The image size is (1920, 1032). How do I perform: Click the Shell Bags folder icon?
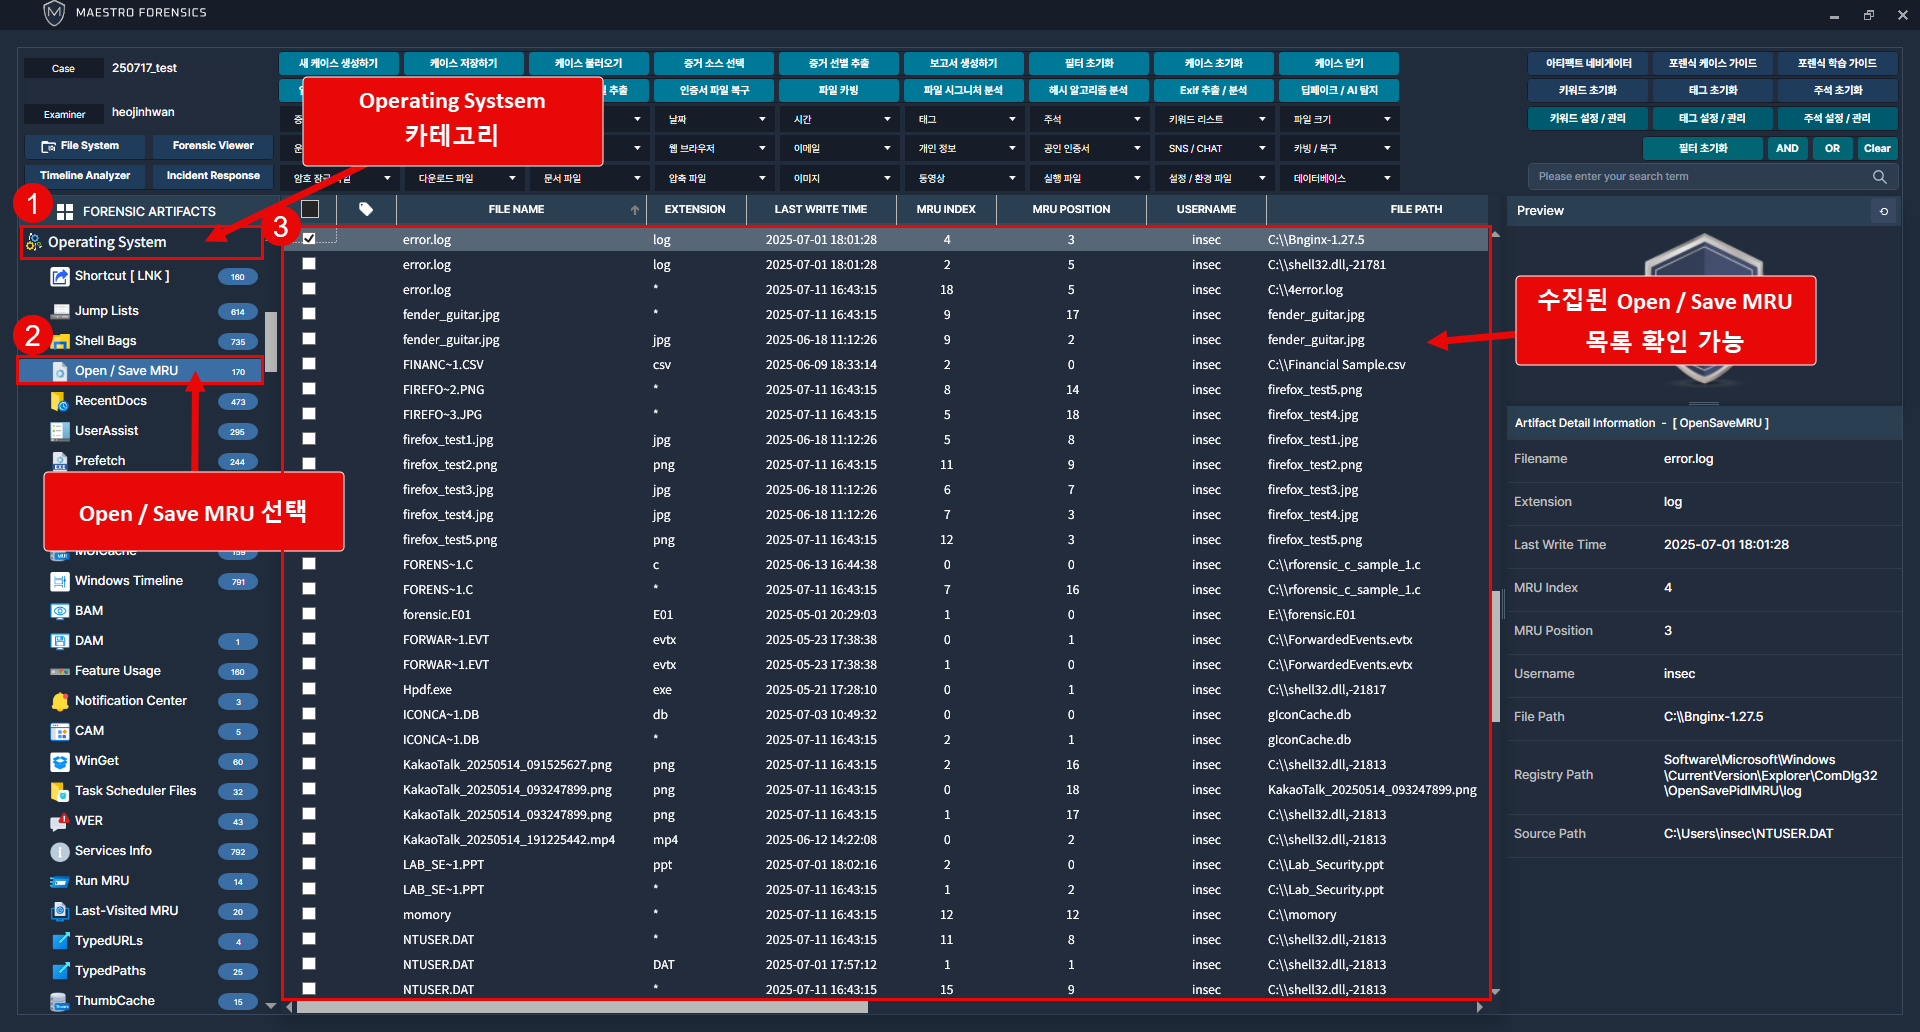click(x=60, y=341)
